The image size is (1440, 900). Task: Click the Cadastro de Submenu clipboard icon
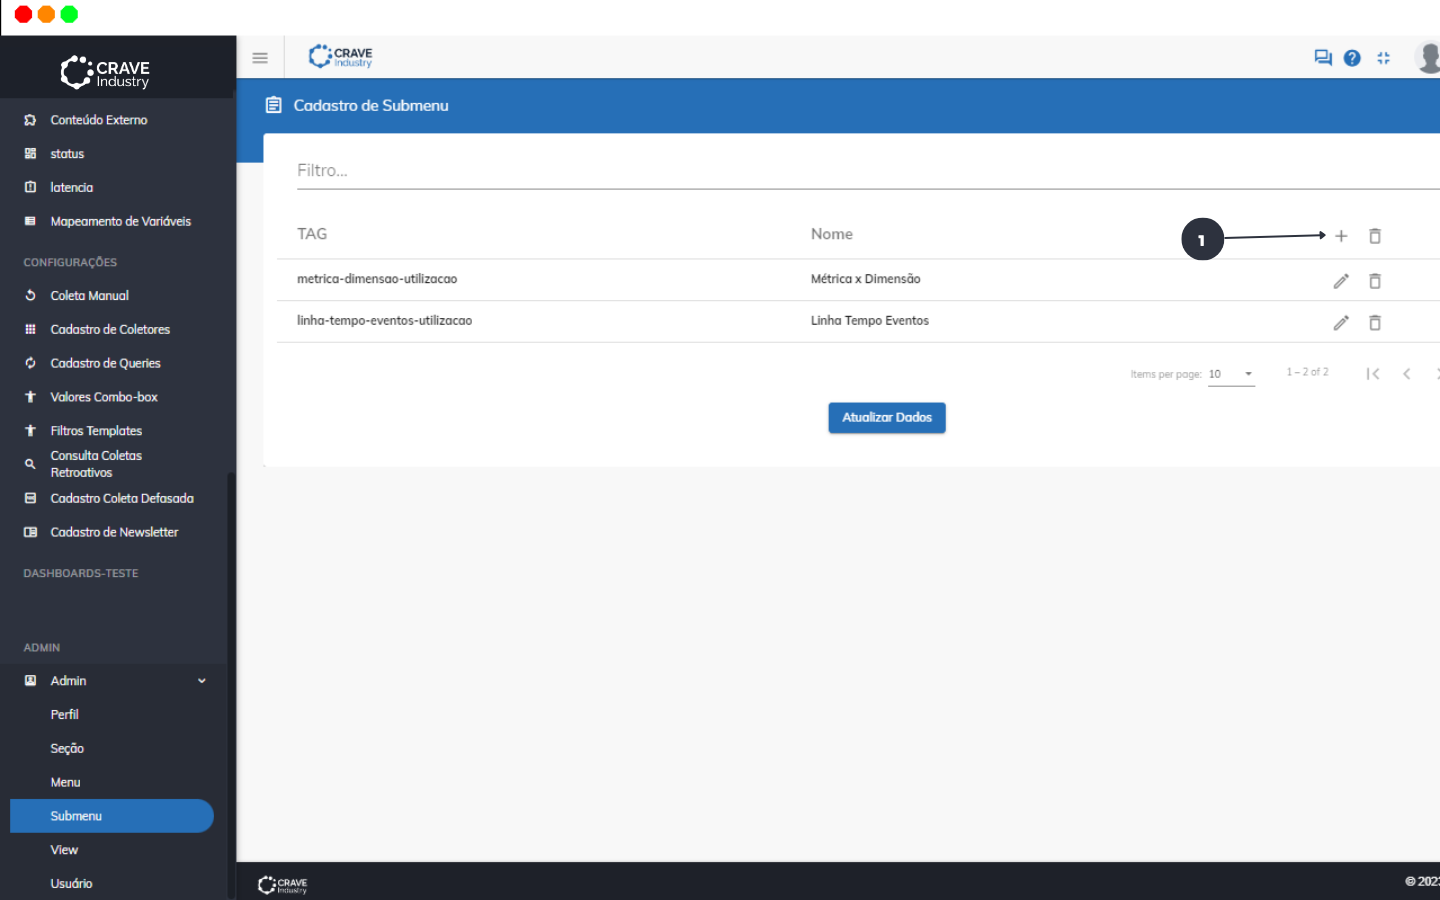(273, 105)
